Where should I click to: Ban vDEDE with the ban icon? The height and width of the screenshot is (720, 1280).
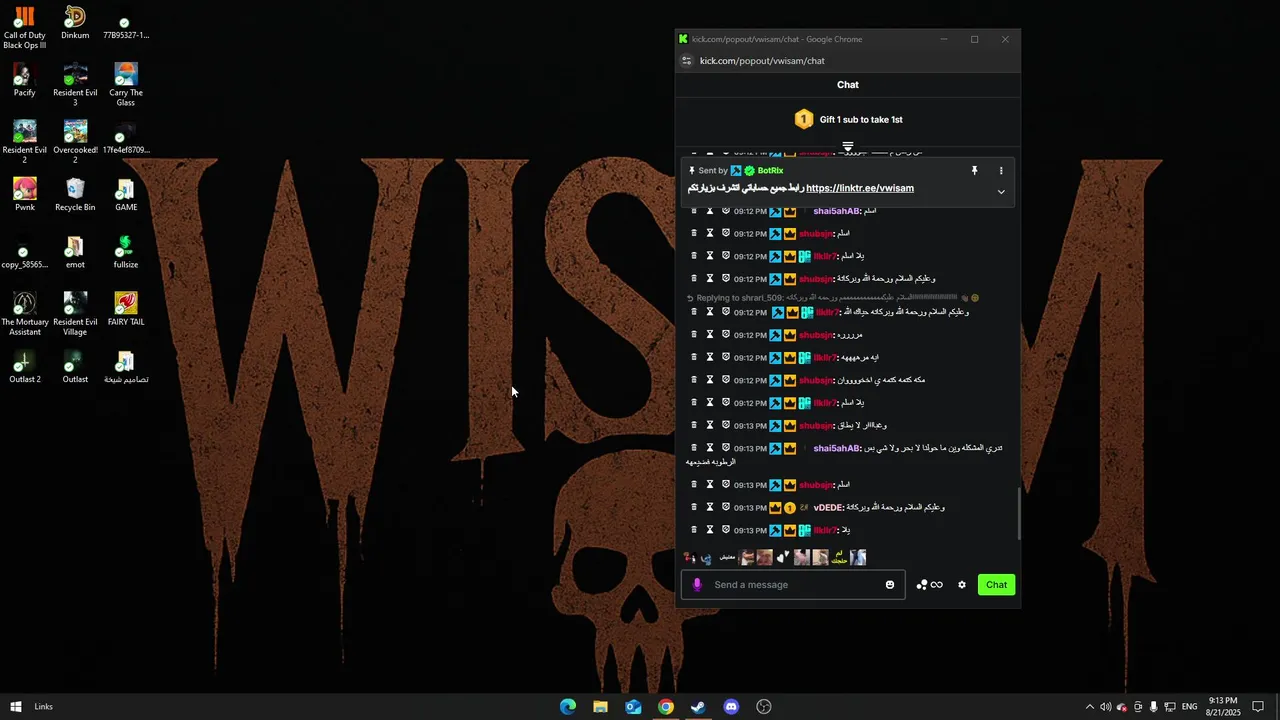pos(726,507)
